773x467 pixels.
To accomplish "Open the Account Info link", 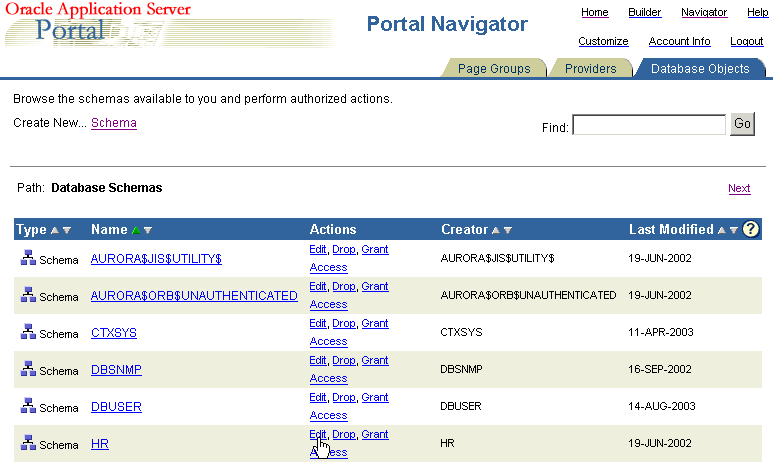I will coord(679,41).
